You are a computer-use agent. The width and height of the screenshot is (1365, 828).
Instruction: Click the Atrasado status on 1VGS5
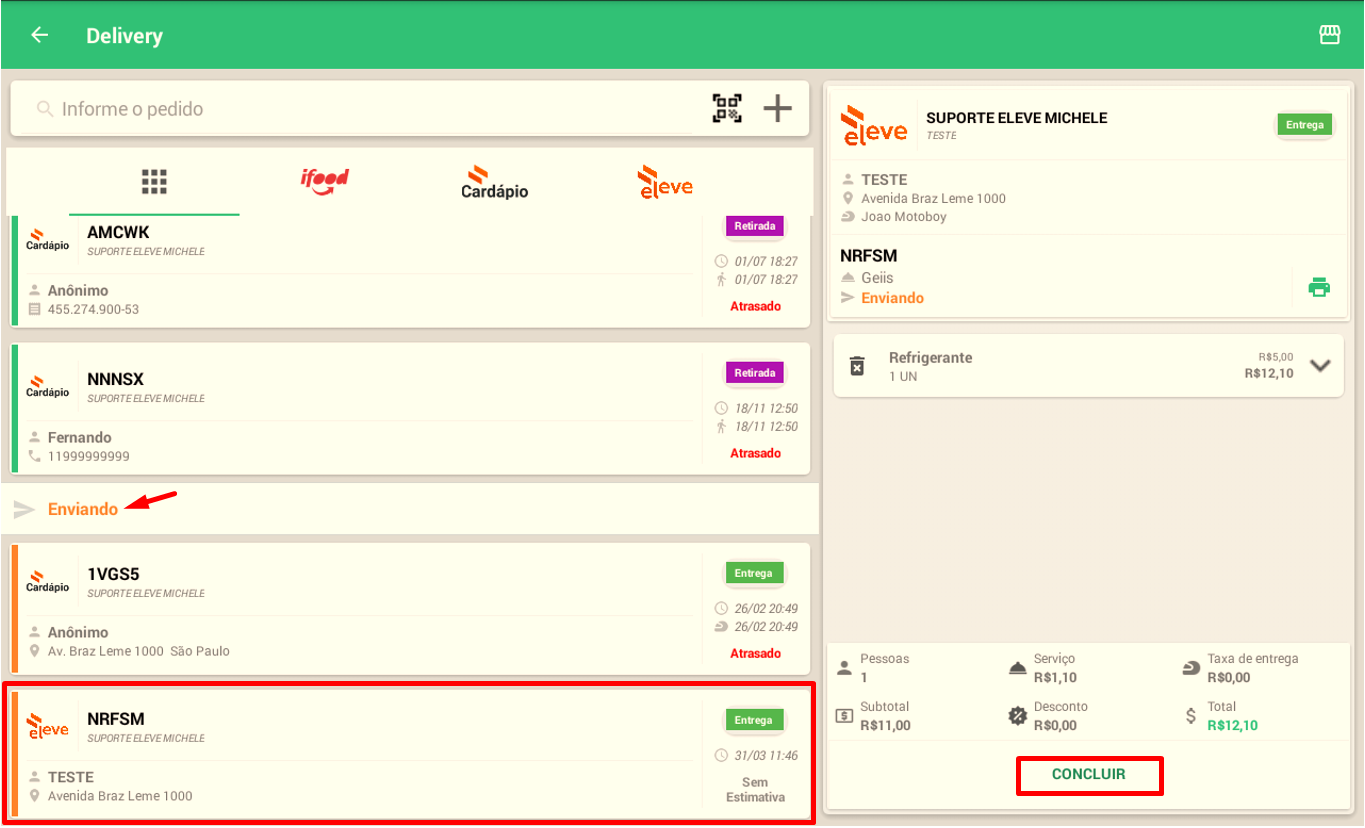point(755,653)
